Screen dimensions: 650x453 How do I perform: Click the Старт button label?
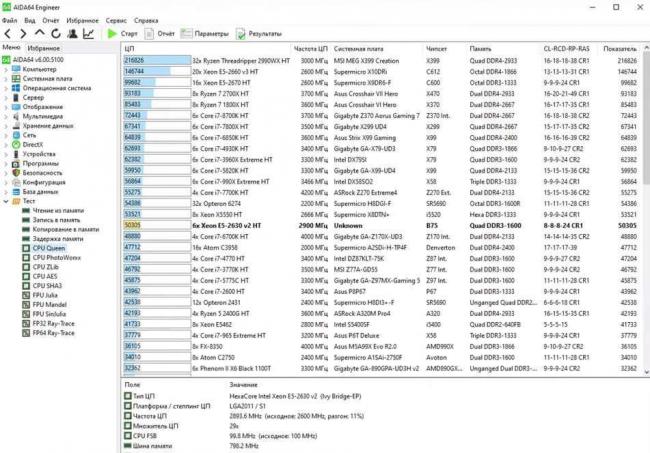pos(129,34)
